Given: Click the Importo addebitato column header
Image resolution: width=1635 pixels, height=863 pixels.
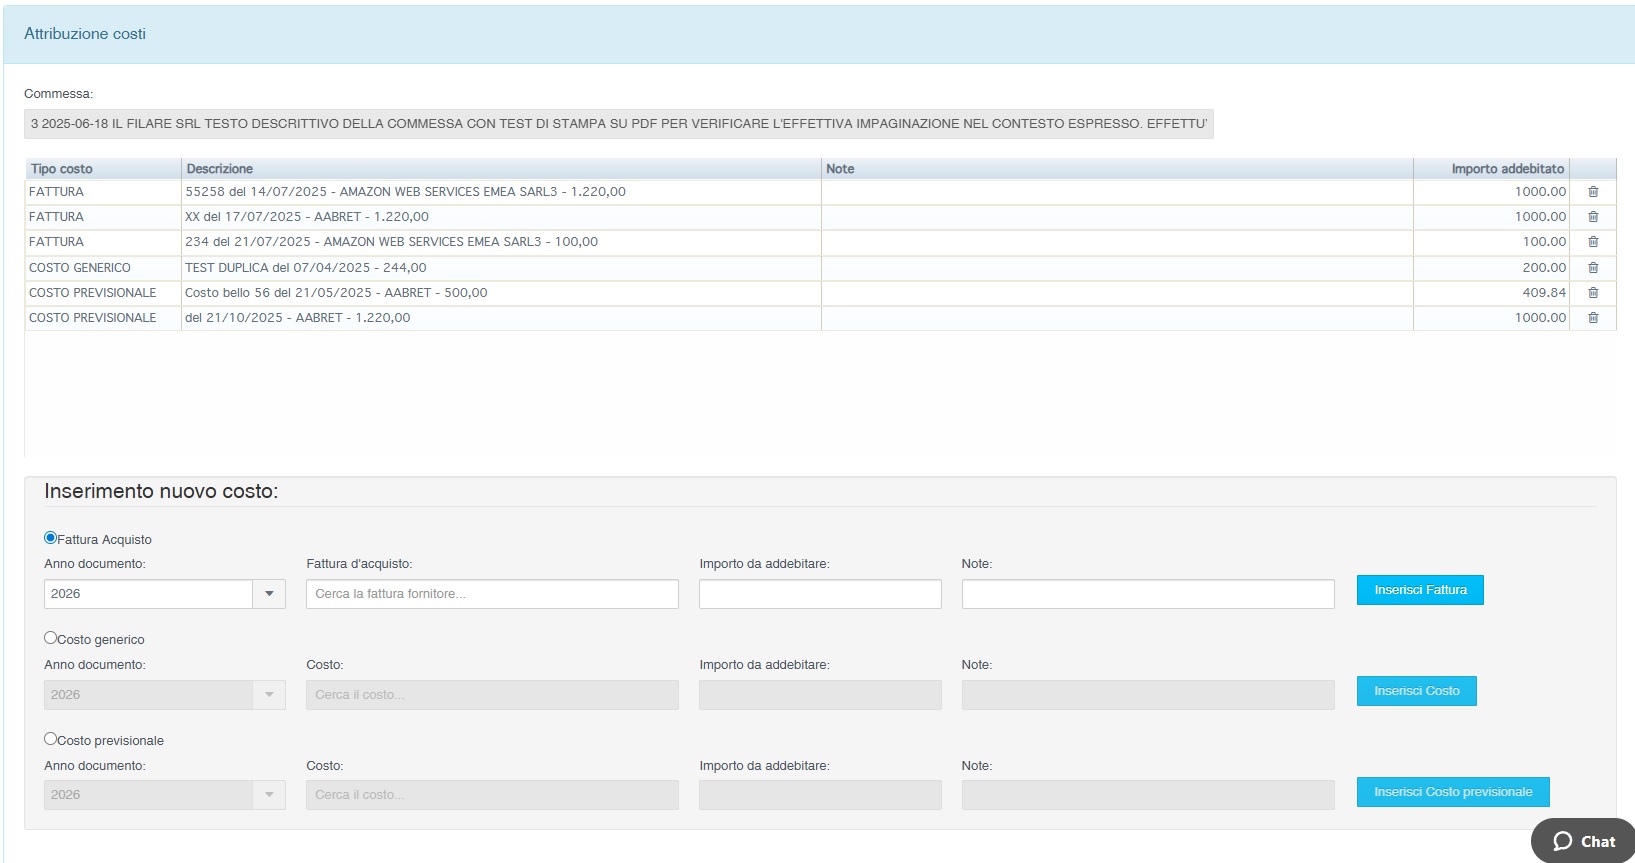Looking at the screenshot, I should coord(1507,169).
